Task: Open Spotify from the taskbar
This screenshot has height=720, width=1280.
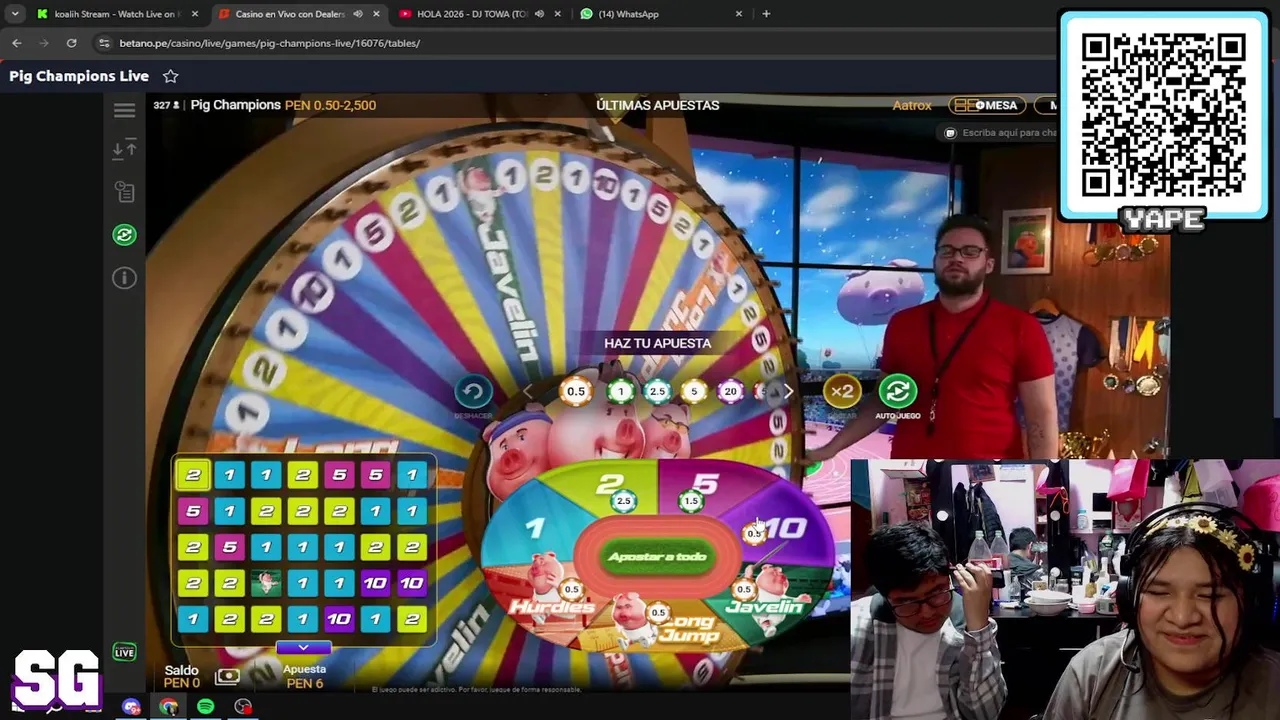Action: pos(205,707)
